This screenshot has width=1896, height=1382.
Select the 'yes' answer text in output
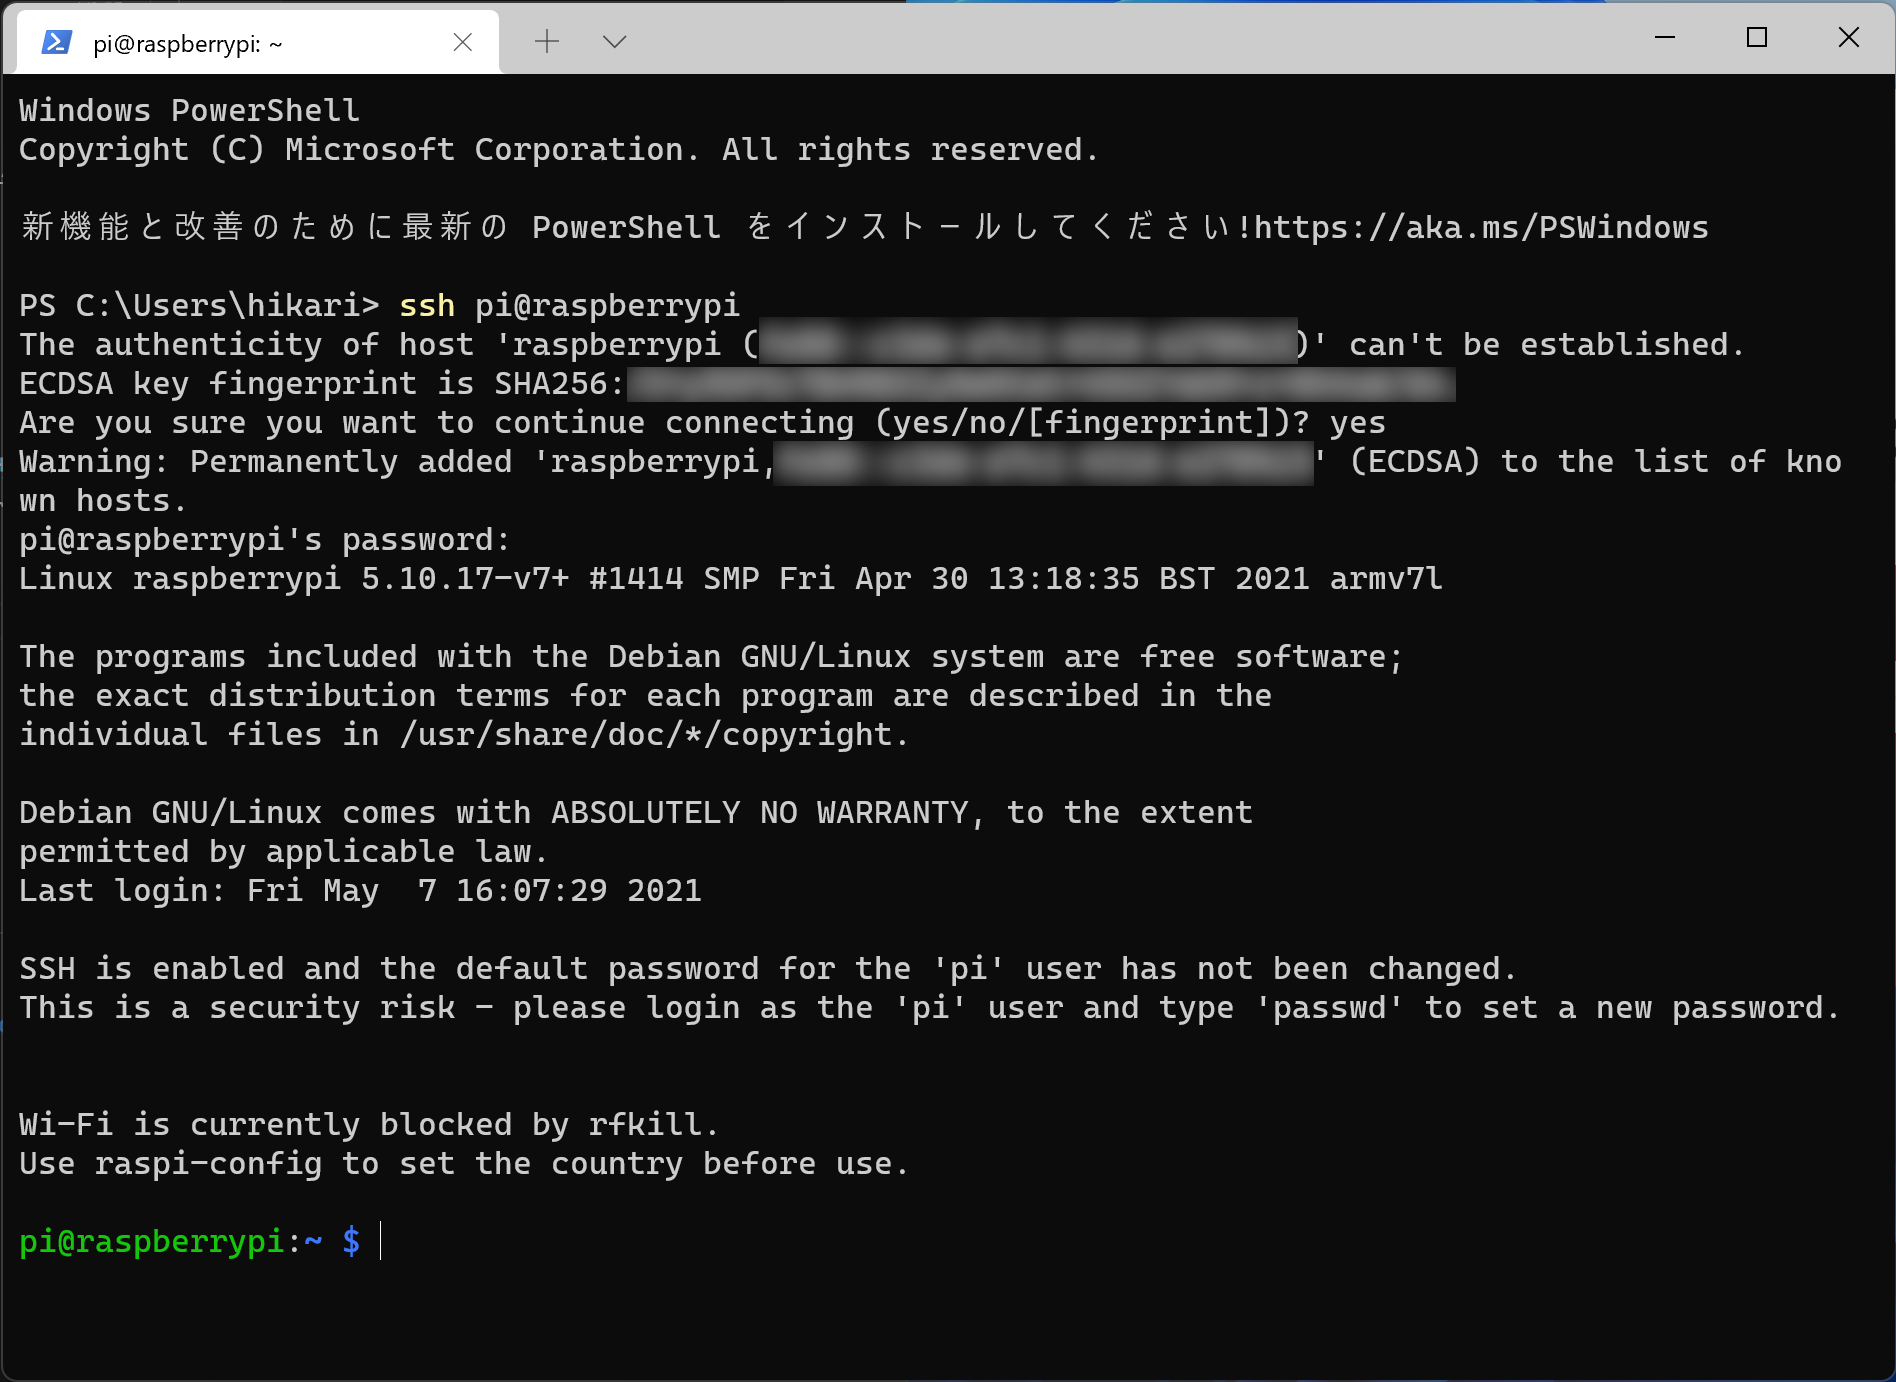pos(1357,422)
